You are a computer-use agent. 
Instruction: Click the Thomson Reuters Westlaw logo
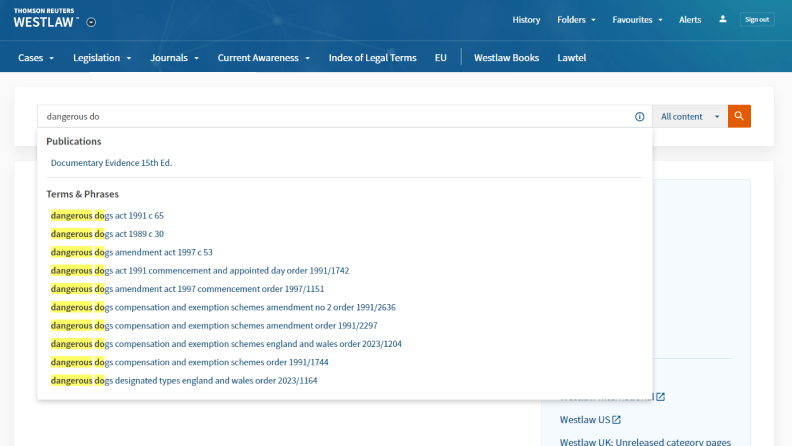click(x=45, y=19)
